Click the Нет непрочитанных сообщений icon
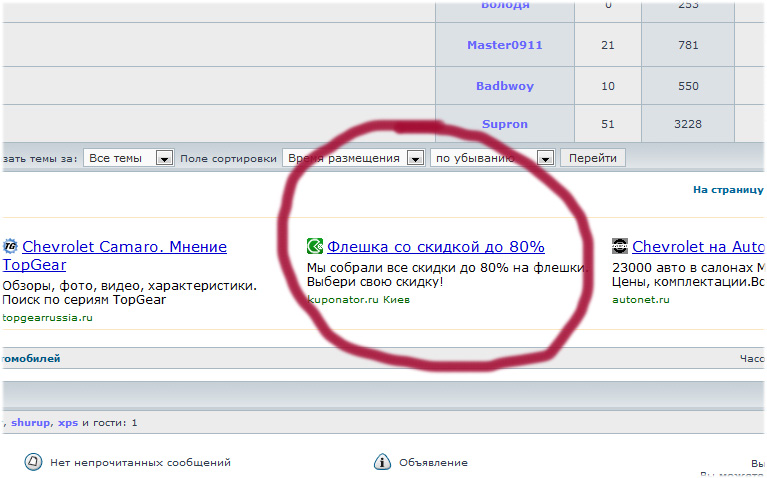Screen dimensions: 767x478 click(33, 462)
